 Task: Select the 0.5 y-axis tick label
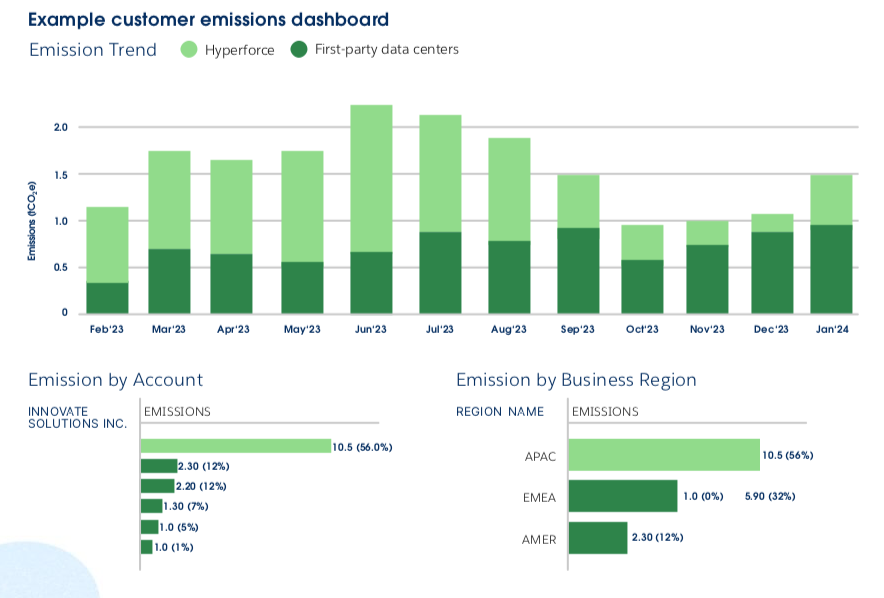point(61,267)
